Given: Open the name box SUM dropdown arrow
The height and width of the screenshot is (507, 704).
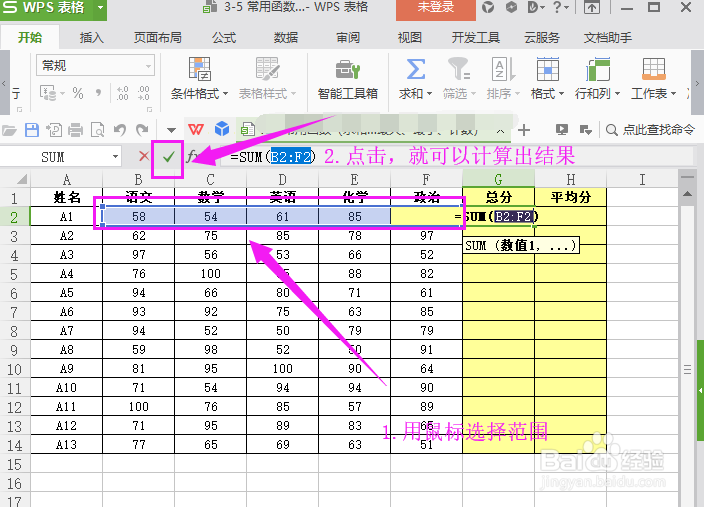Looking at the screenshot, I should [115, 157].
